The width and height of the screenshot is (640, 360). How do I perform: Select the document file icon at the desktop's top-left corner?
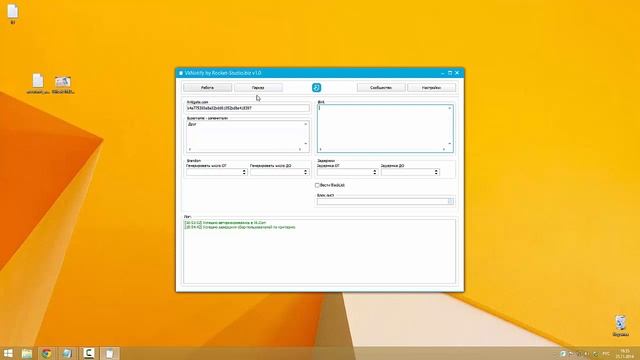[13, 14]
